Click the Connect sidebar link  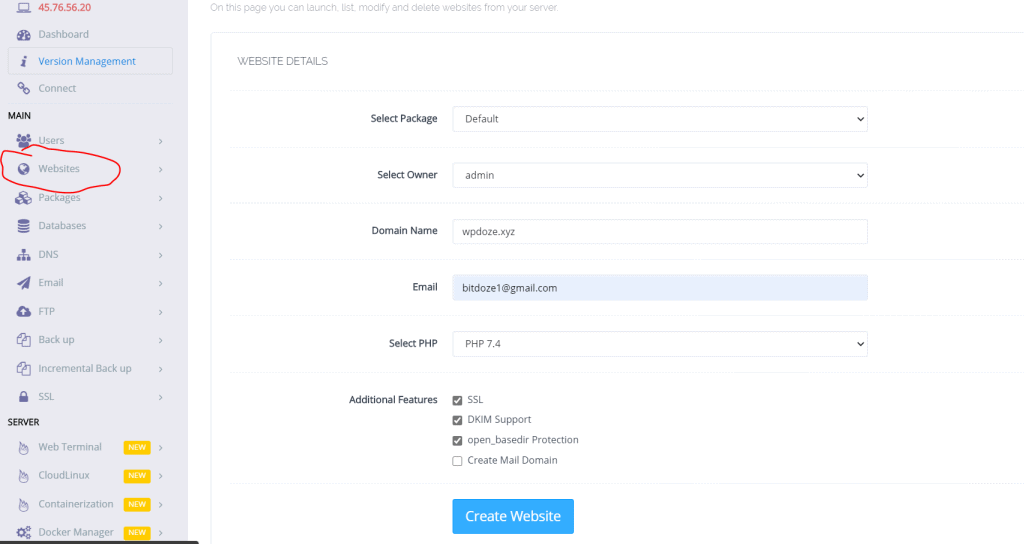(57, 88)
